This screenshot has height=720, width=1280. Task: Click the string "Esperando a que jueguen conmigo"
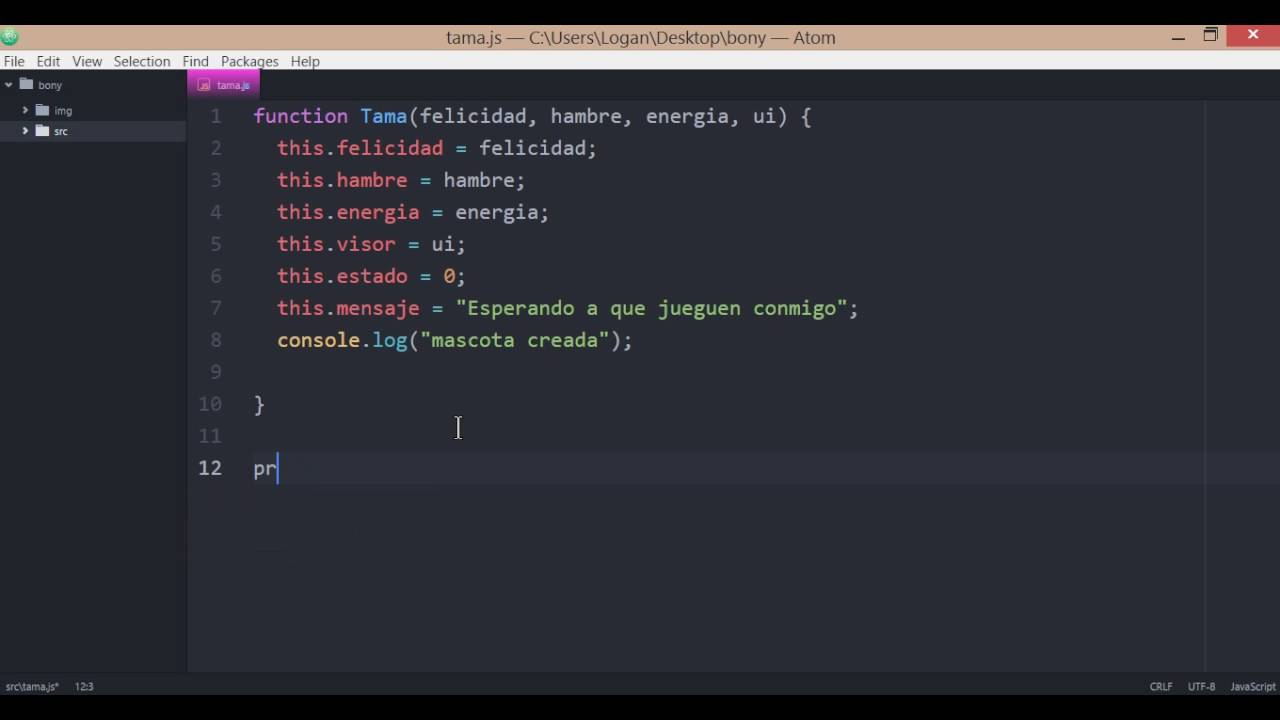[651, 308]
